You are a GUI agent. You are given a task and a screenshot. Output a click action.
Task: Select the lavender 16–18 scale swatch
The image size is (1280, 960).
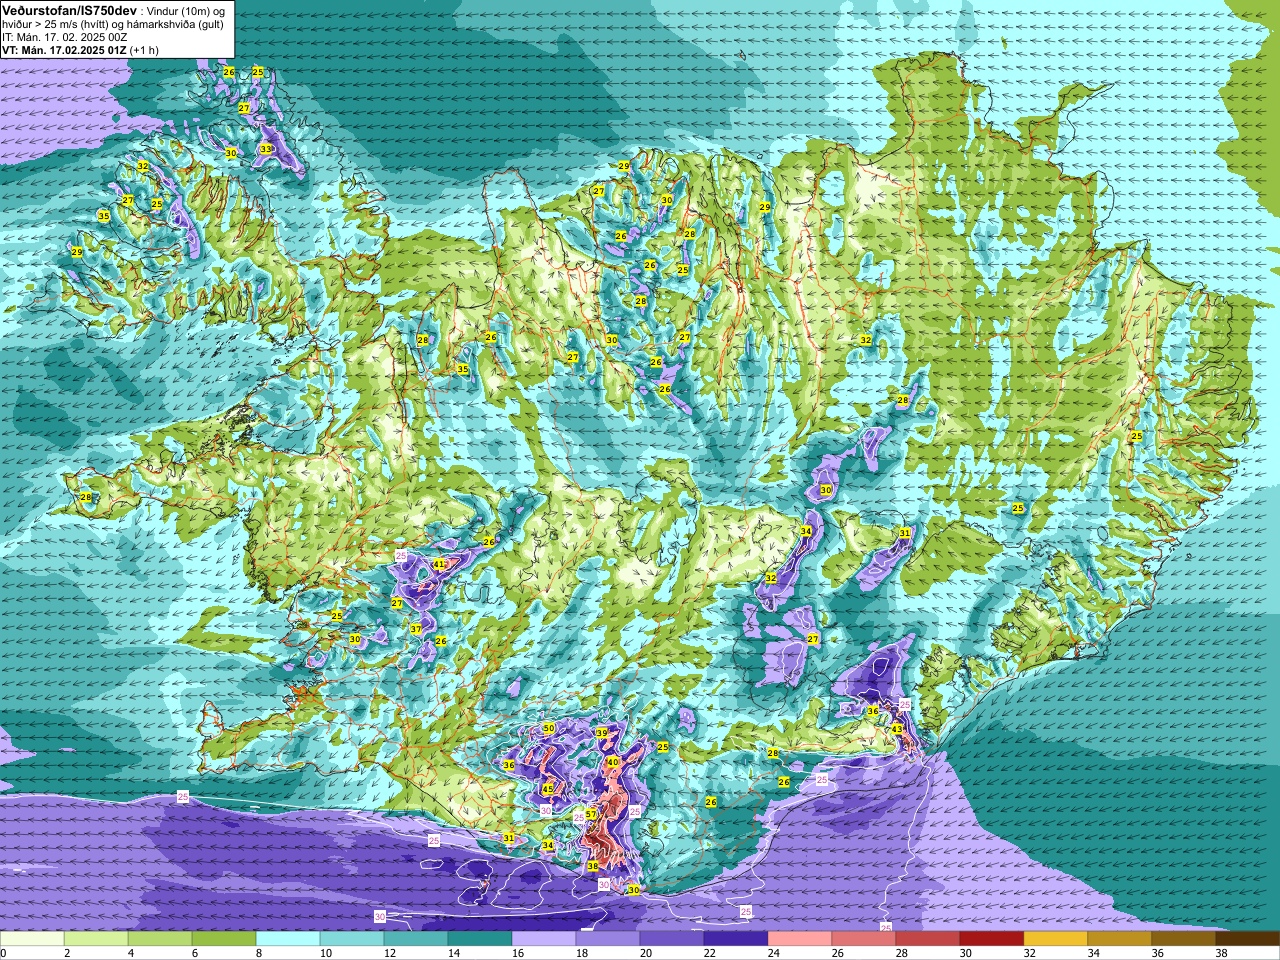pos(544,939)
